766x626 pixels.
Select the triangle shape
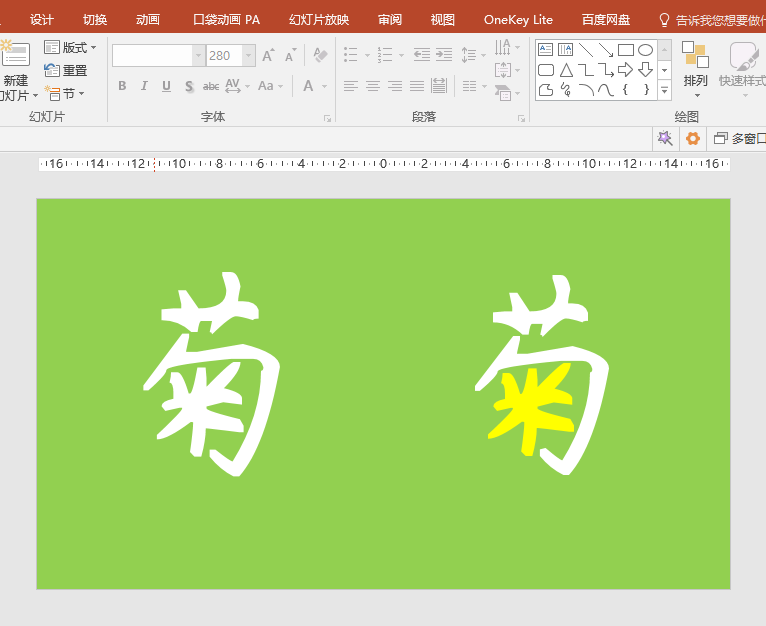point(566,70)
